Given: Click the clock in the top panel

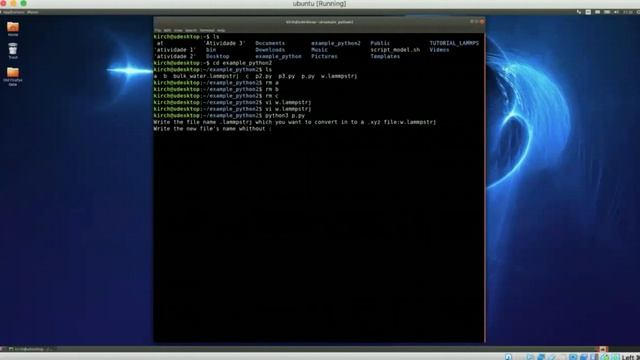Looking at the screenshot, I should [628, 12].
